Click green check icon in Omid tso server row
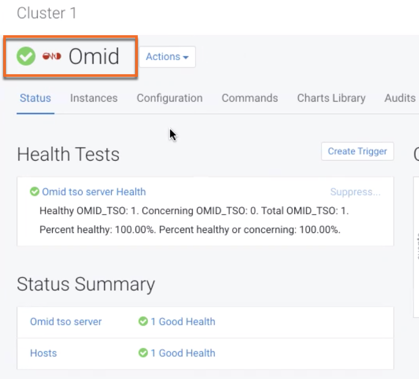This screenshot has height=379, width=419. click(143, 321)
